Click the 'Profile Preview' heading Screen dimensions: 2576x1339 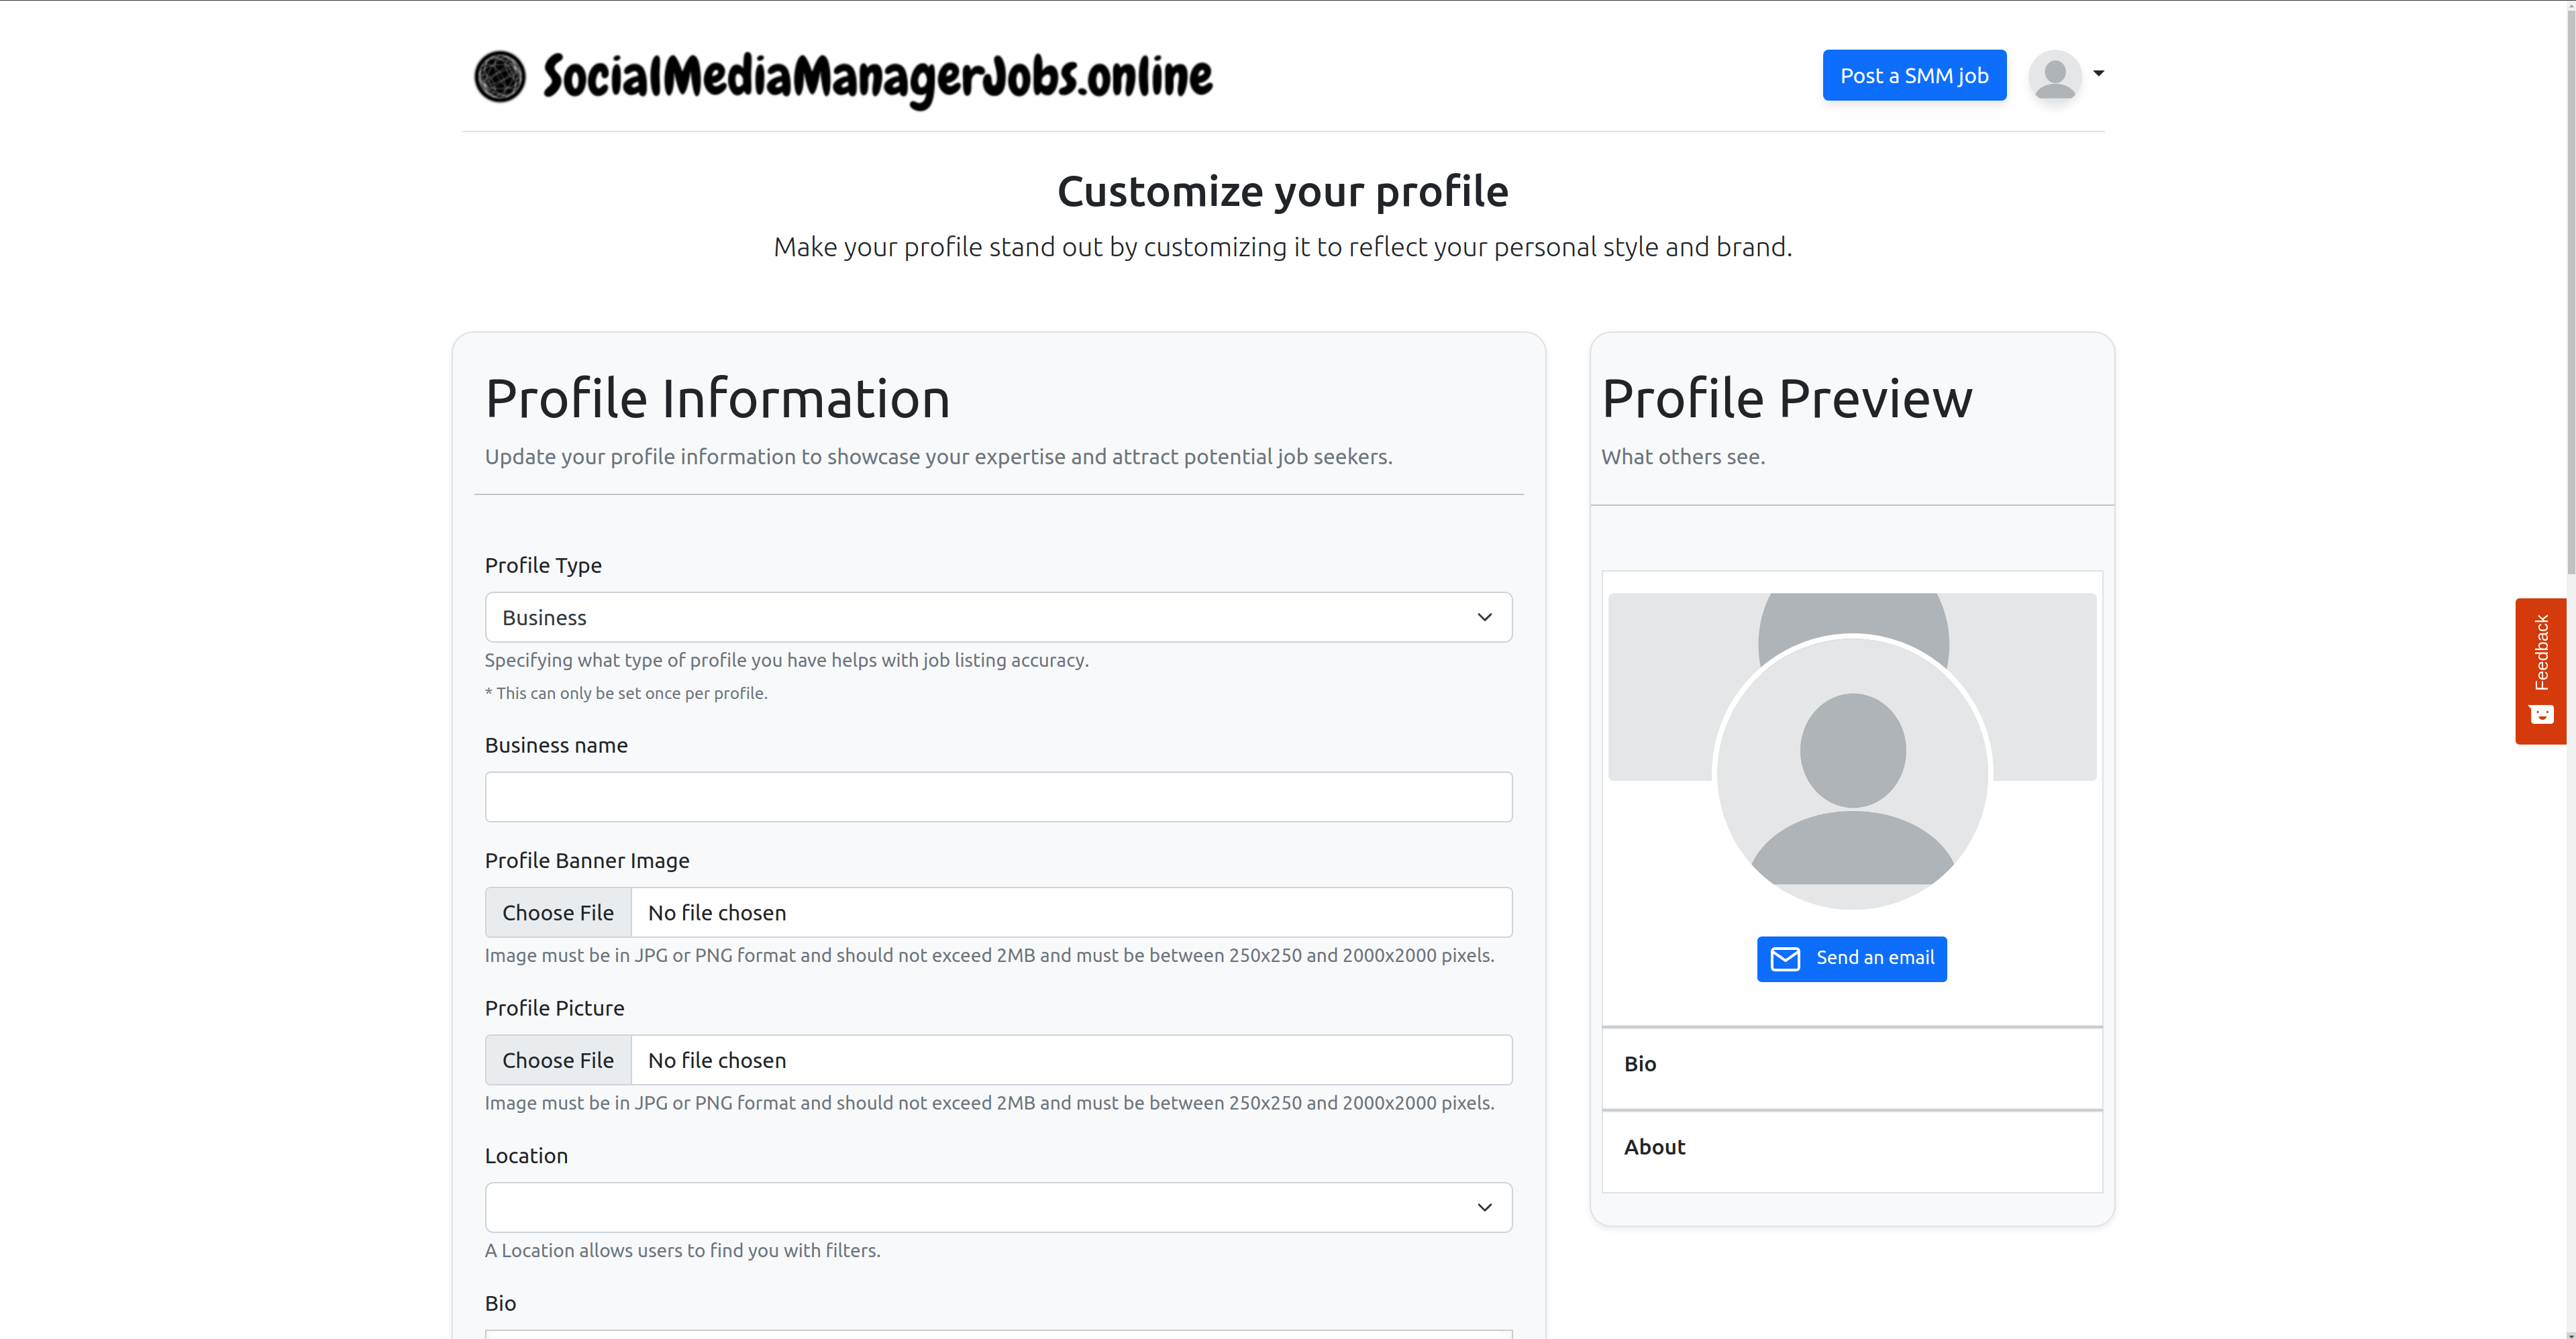point(1787,398)
